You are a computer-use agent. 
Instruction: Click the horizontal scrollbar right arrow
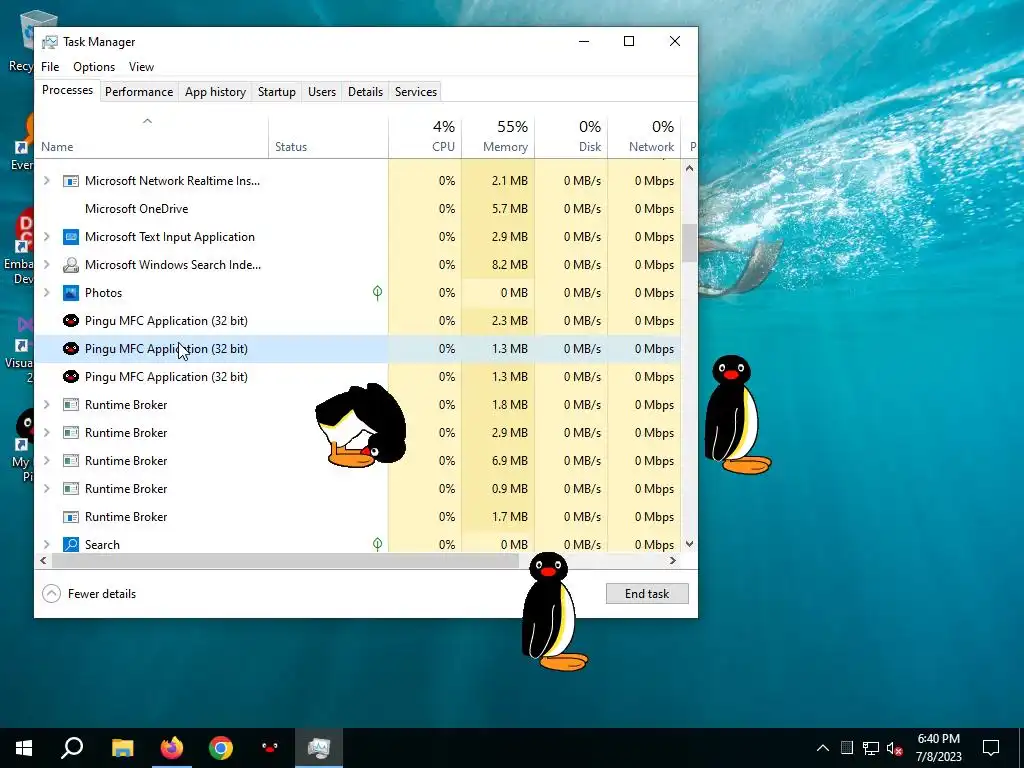click(x=673, y=560)
